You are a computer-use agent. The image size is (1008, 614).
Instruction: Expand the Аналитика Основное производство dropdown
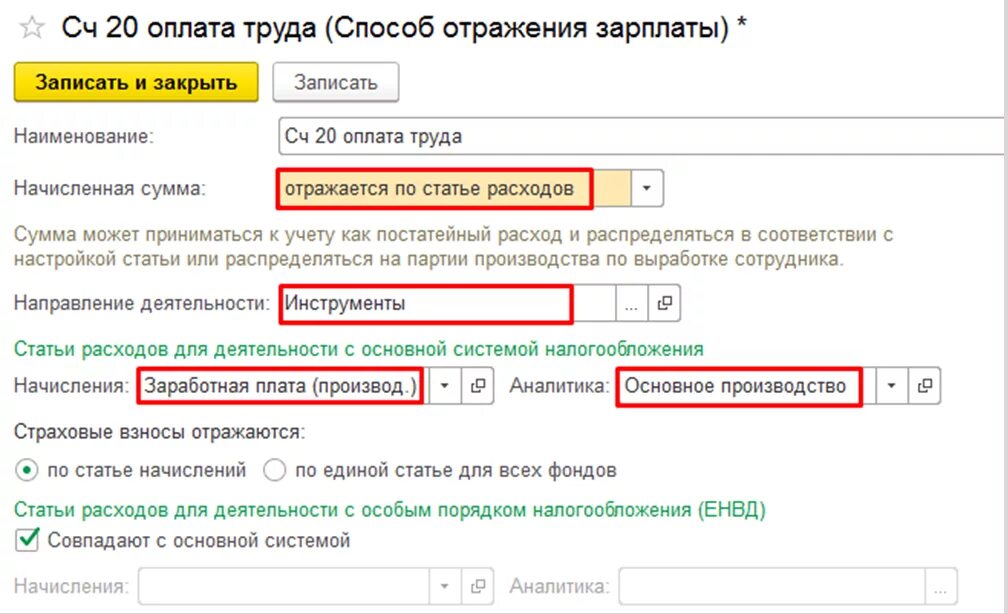click(x=892, y=385)
